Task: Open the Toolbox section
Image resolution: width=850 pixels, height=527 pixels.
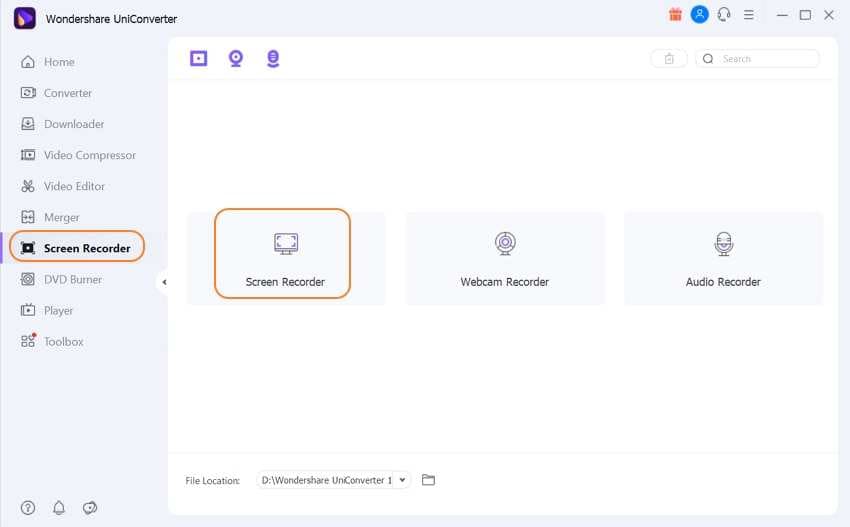Action: click(x=52, y=342)
